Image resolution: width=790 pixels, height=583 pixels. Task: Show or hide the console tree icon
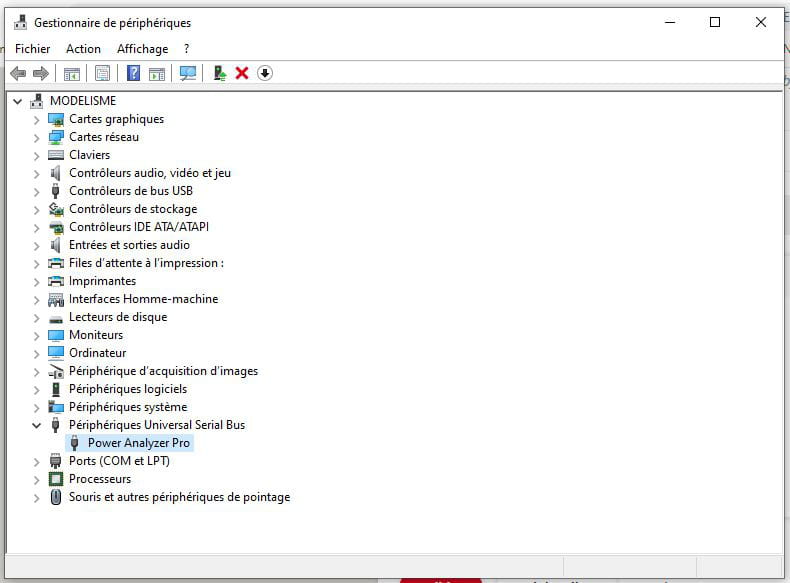[72, 74]
